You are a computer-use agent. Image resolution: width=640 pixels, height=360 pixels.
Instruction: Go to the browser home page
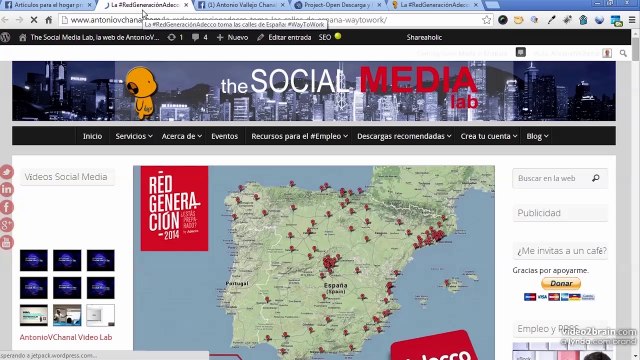pyautogui.click(x=49, y=20)
